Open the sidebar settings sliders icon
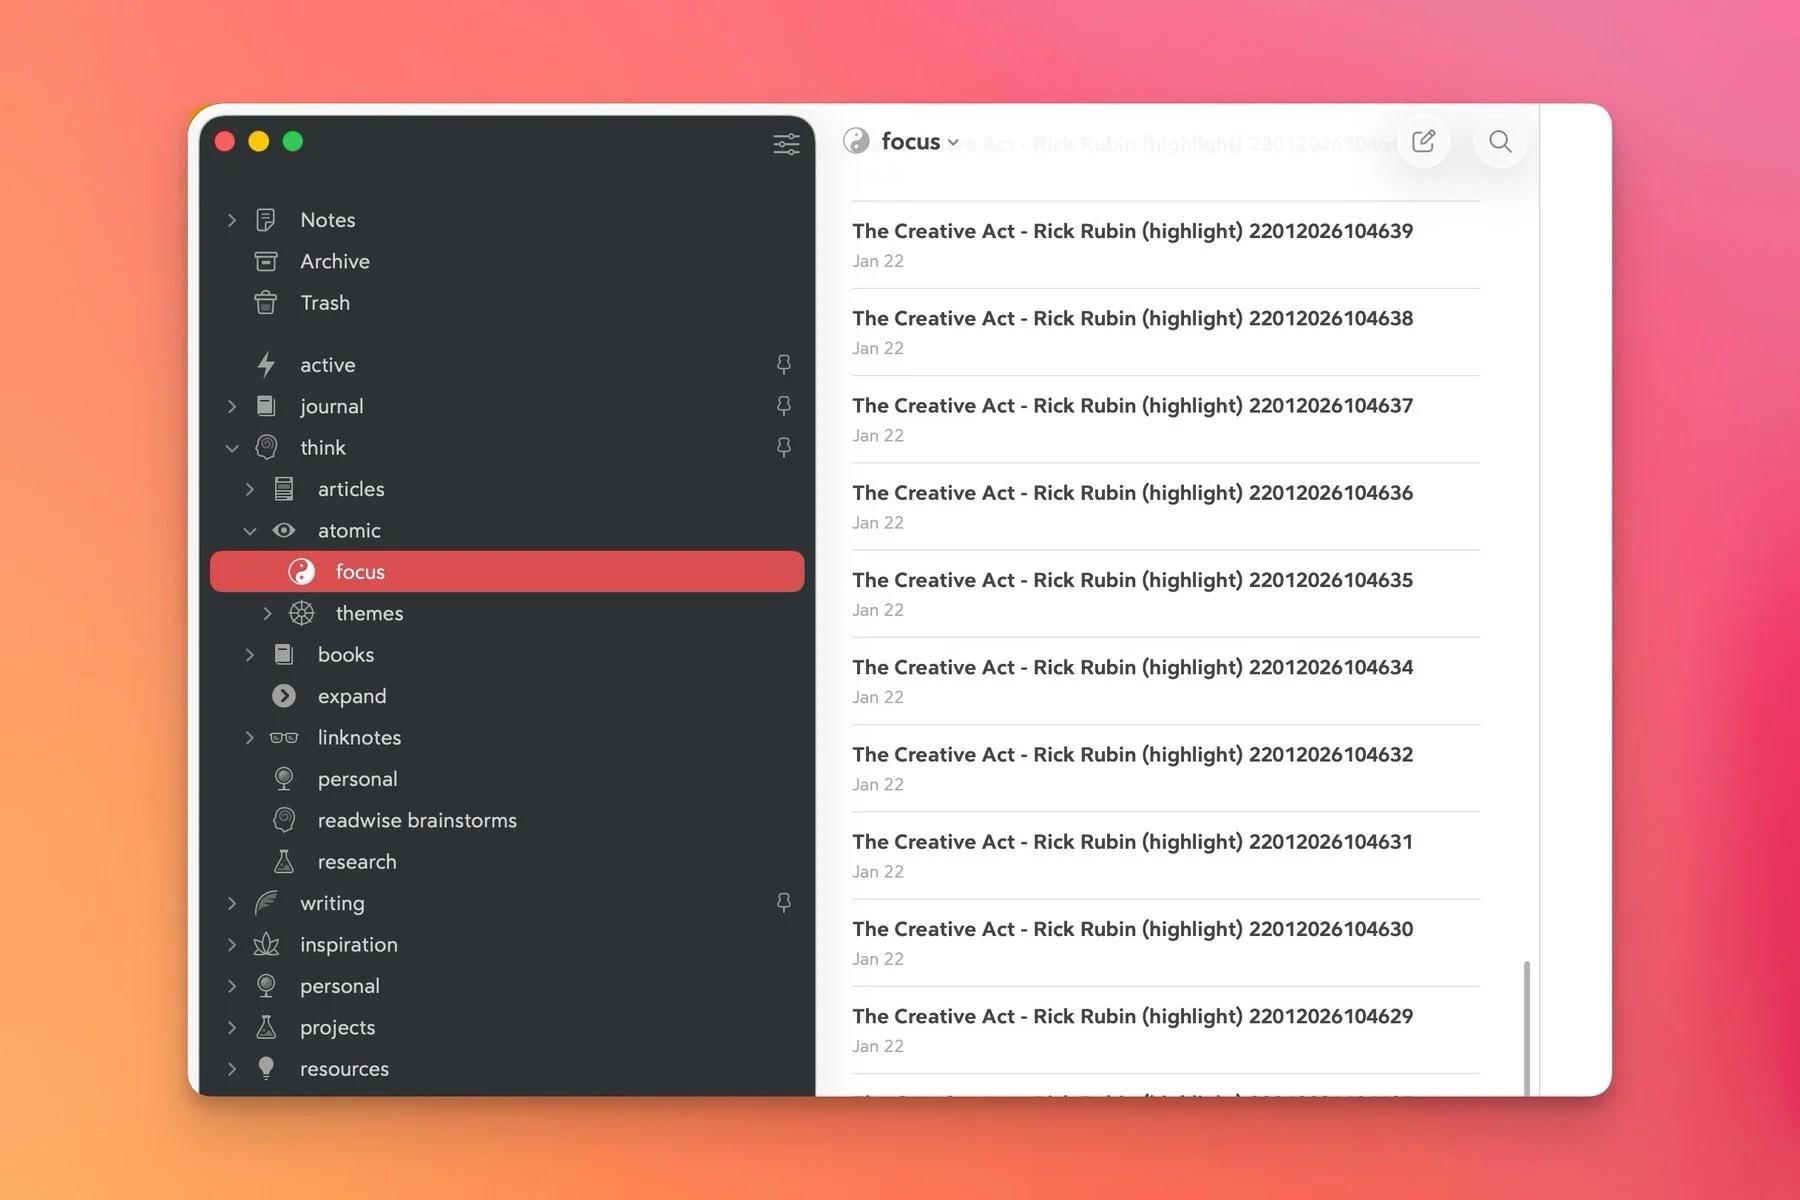This screenshot has height=1200, width=1800. pos(786,144)
